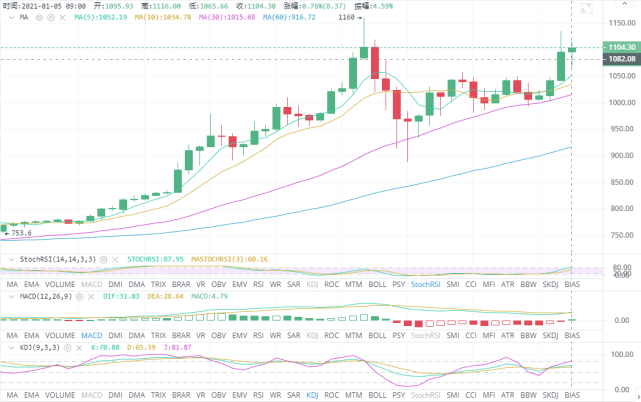Select BIAS in the bottom tab strip under KDJ panel

[572, 395]
